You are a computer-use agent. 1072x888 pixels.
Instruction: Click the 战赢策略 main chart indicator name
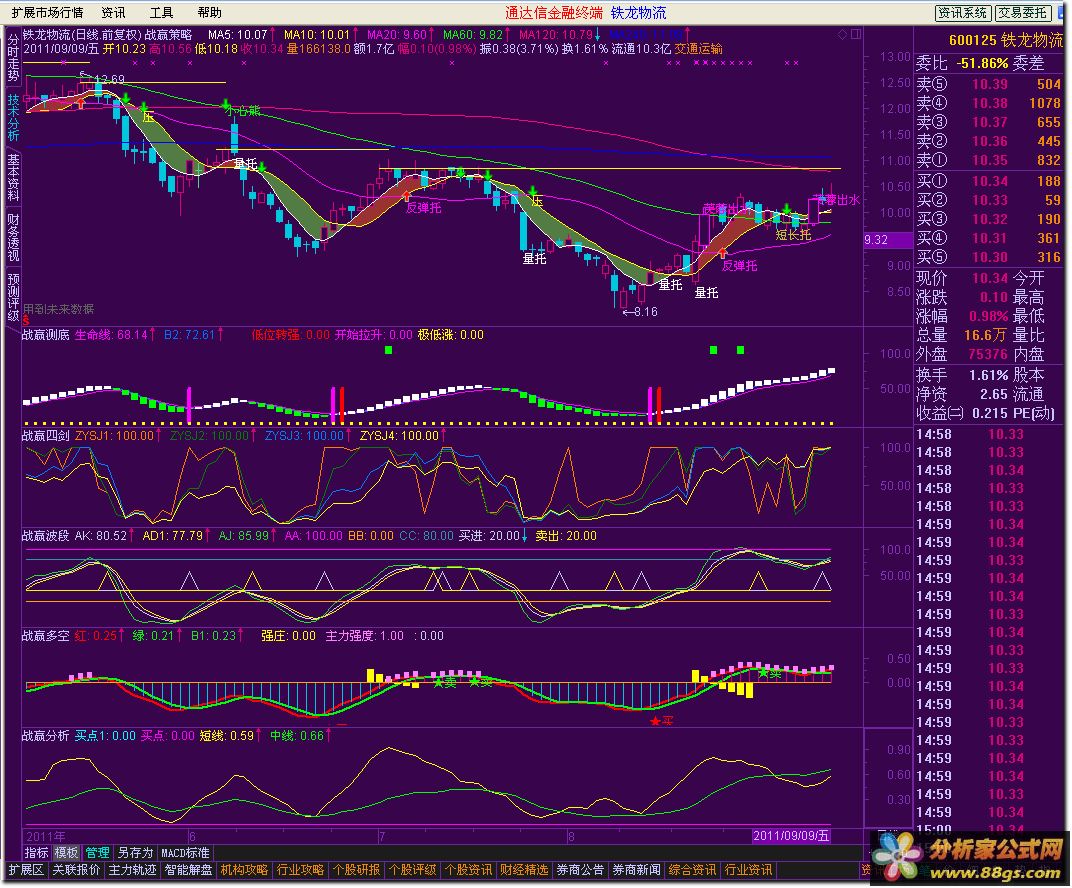[x=169, y=34]
